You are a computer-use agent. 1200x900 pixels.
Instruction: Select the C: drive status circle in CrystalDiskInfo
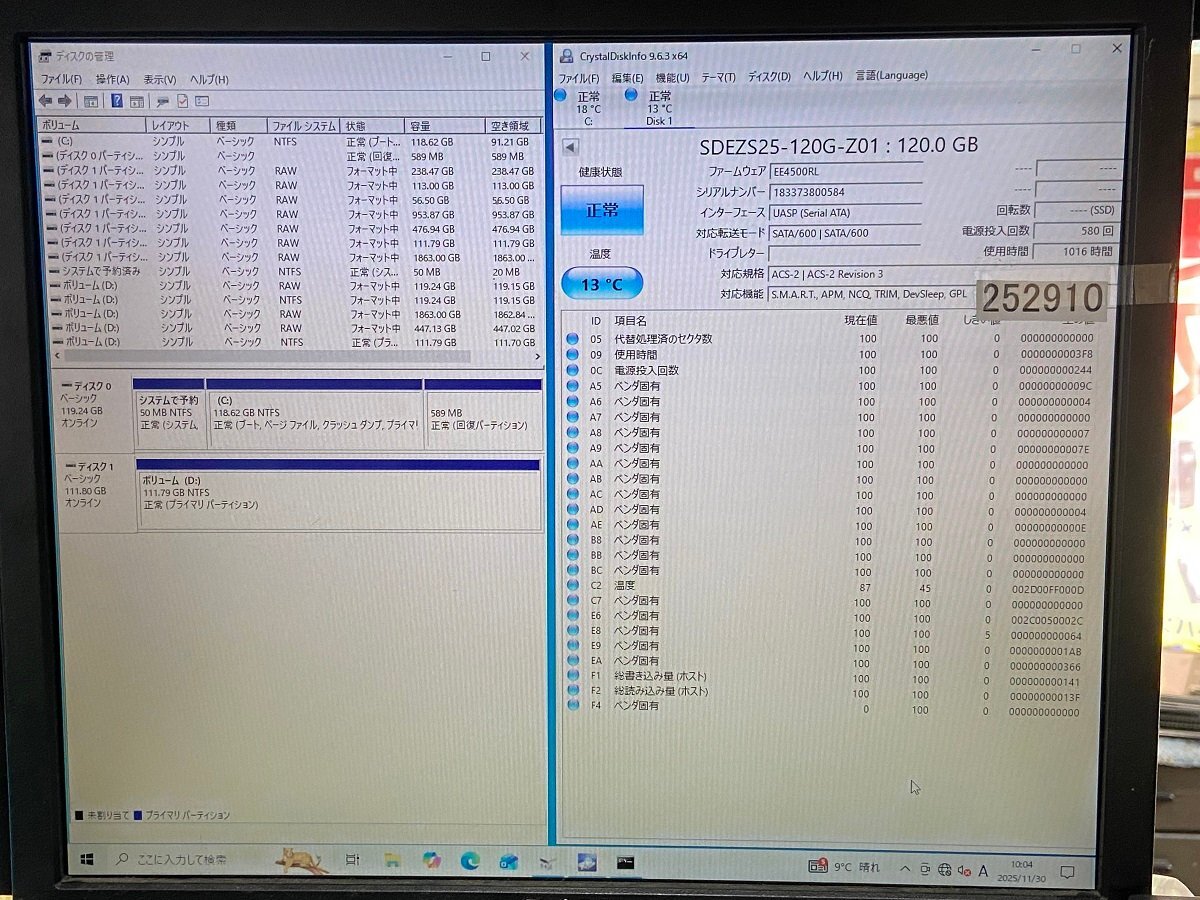click(x=560, y=95)
